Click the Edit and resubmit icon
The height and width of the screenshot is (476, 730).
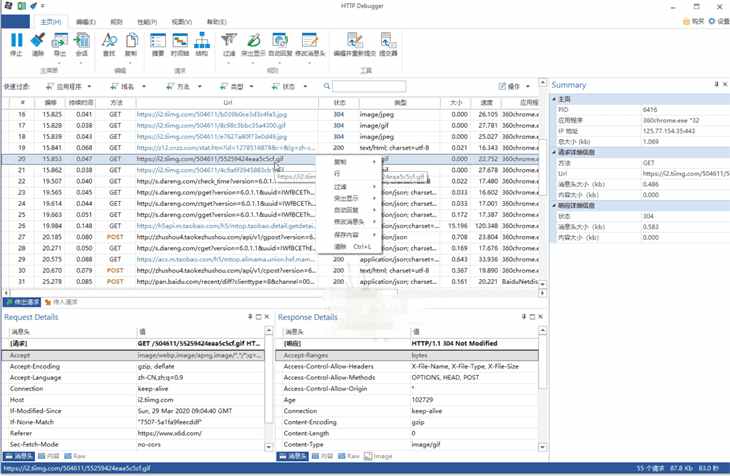[x=355, y=41]
